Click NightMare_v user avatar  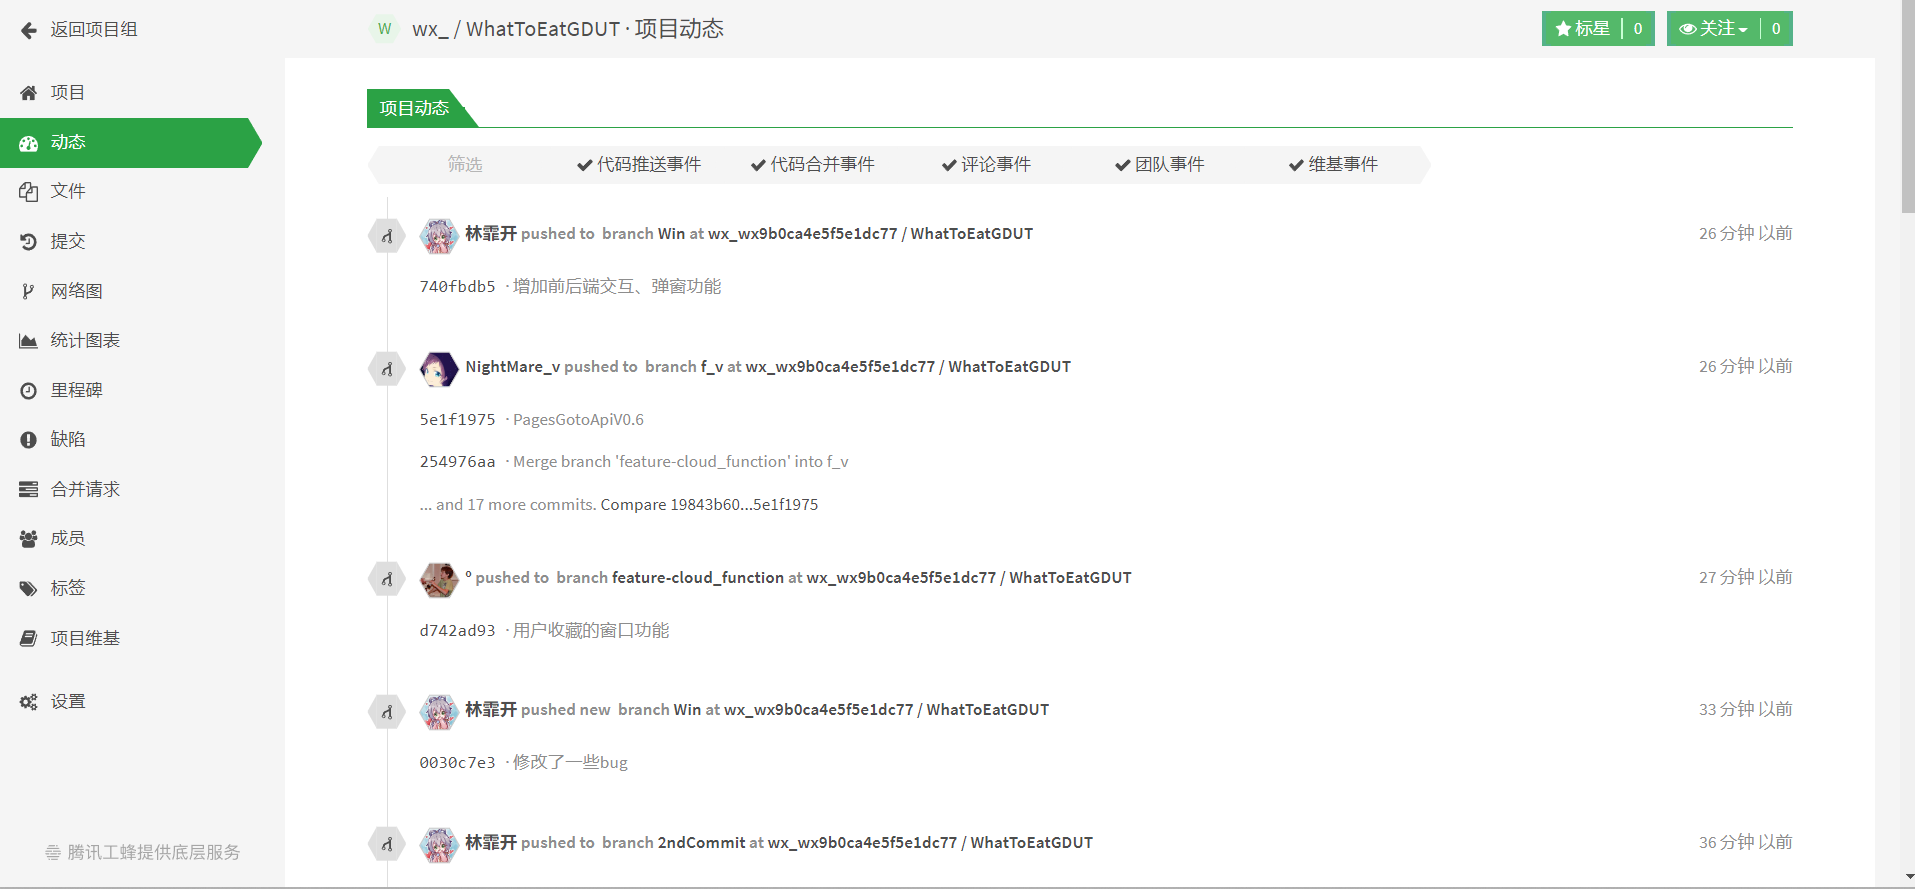pos(439,369)
